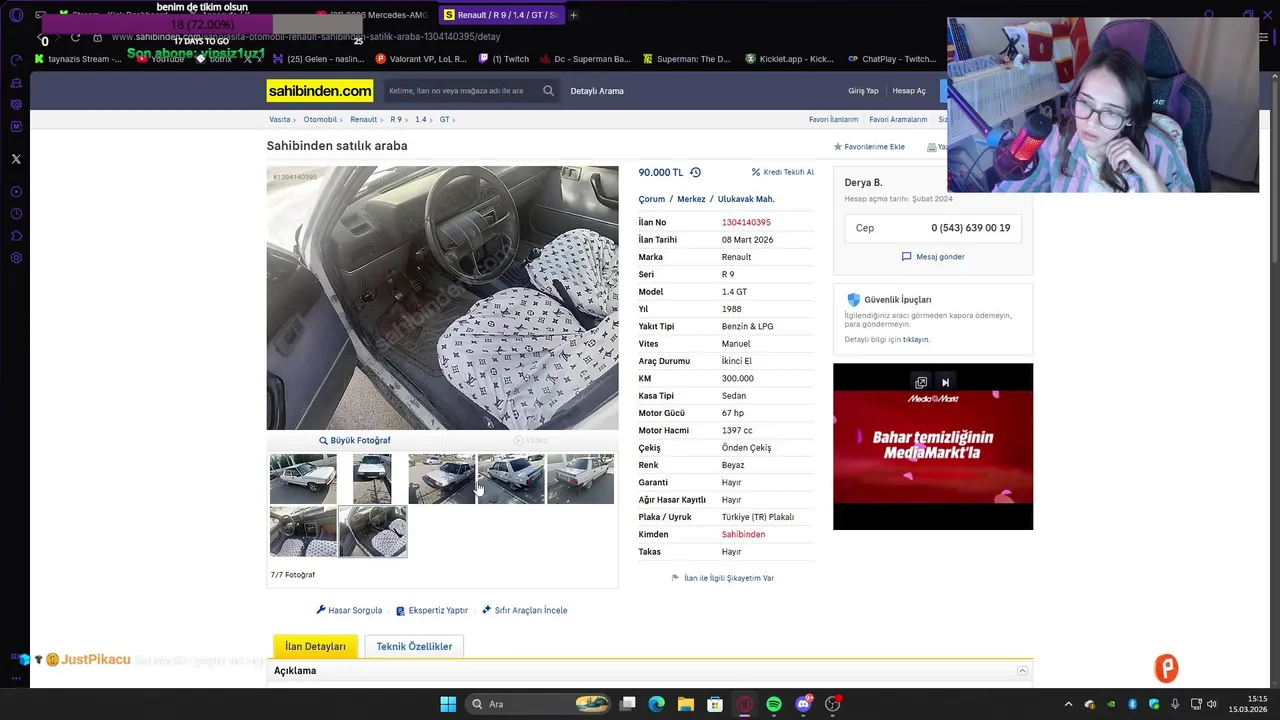Viewport: 1280px width, 720px height.
Task: Open Discord from taskbar
Action: [803, 704]
